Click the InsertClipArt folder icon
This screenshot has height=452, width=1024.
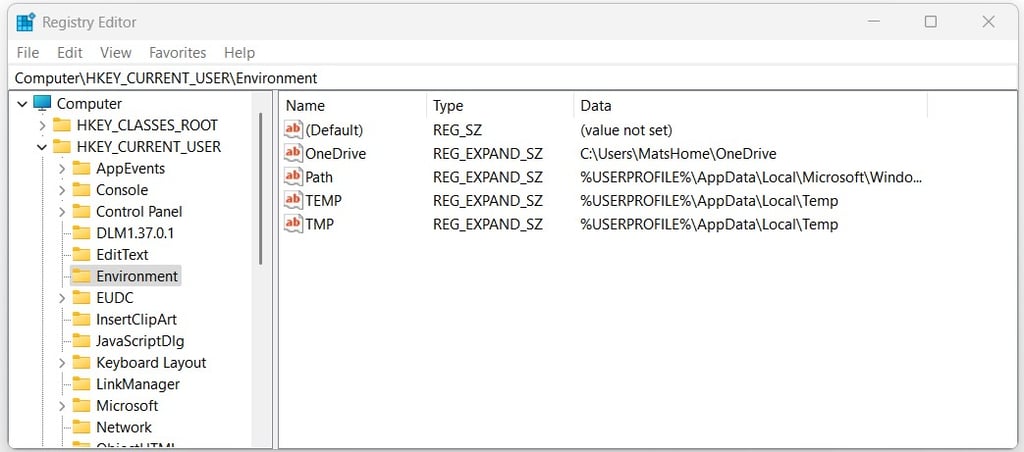(81, 319)
